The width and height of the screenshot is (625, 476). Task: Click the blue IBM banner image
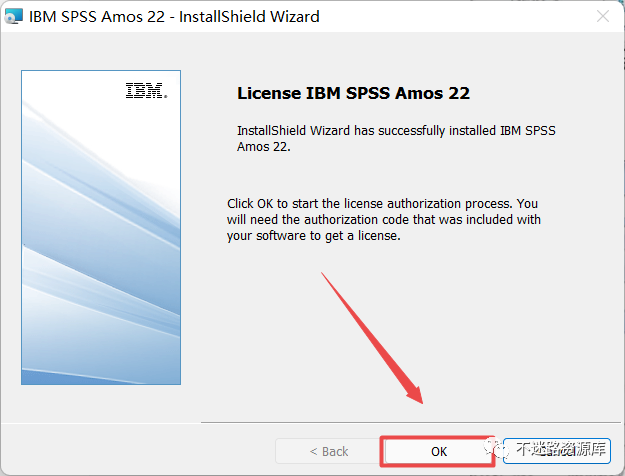click(x=101, y=228)
